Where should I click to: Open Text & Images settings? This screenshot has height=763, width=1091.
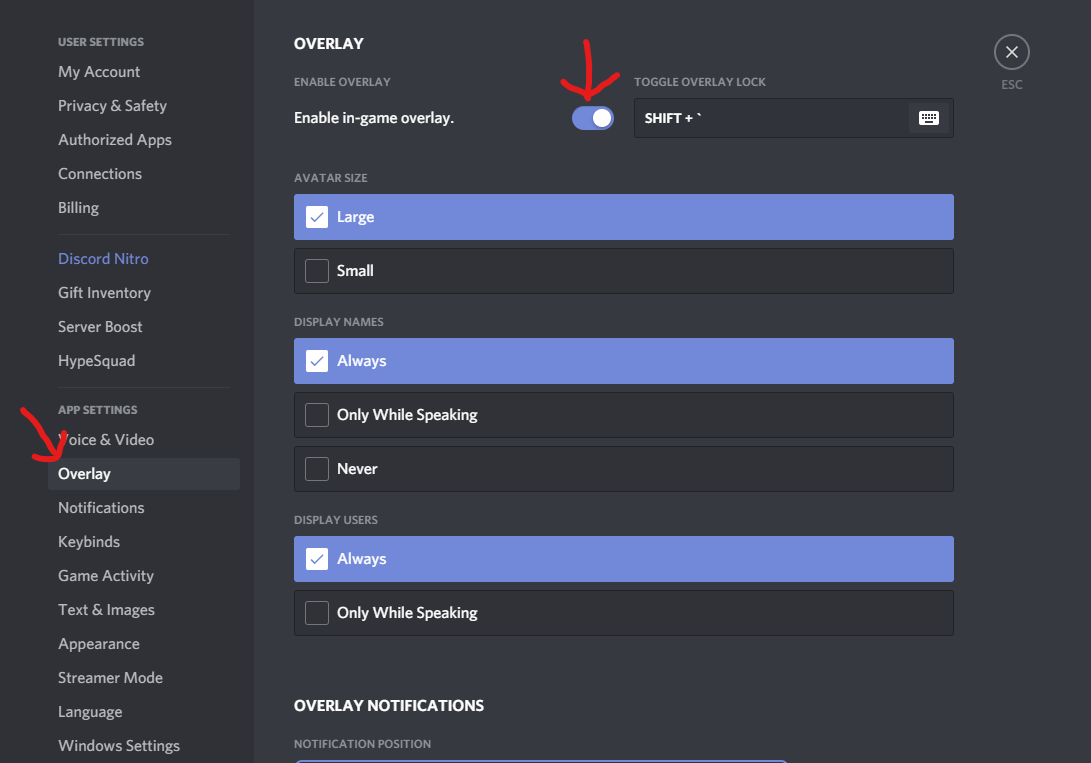[106, 610]
